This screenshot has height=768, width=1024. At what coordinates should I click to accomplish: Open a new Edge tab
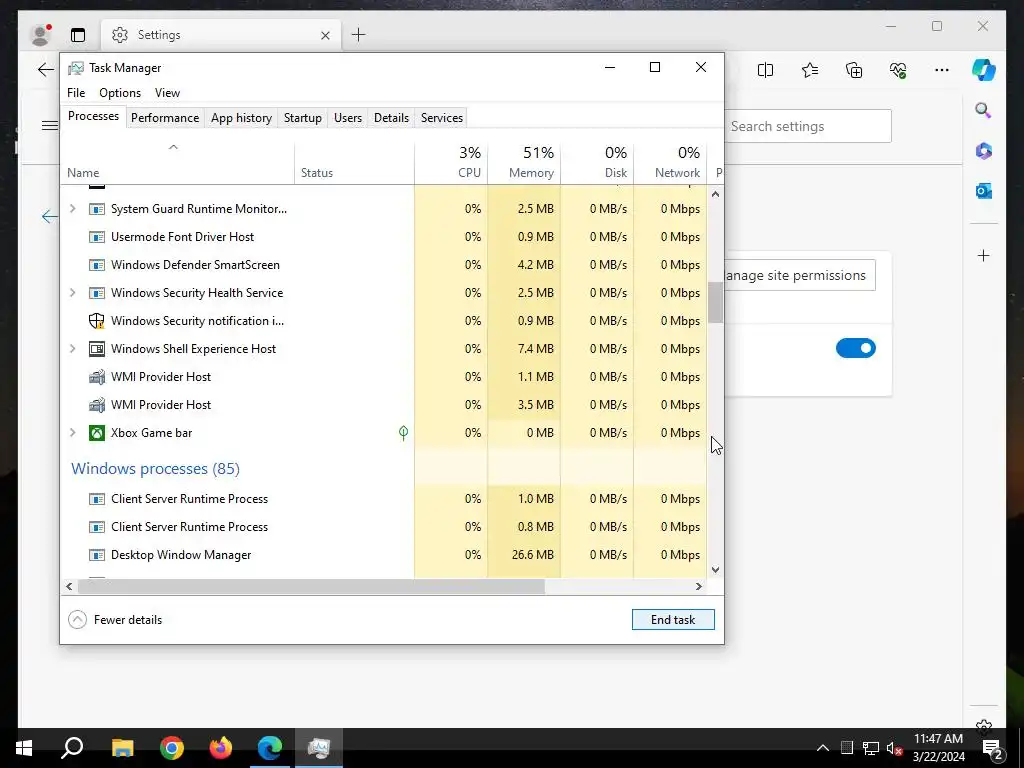[359, 35]
